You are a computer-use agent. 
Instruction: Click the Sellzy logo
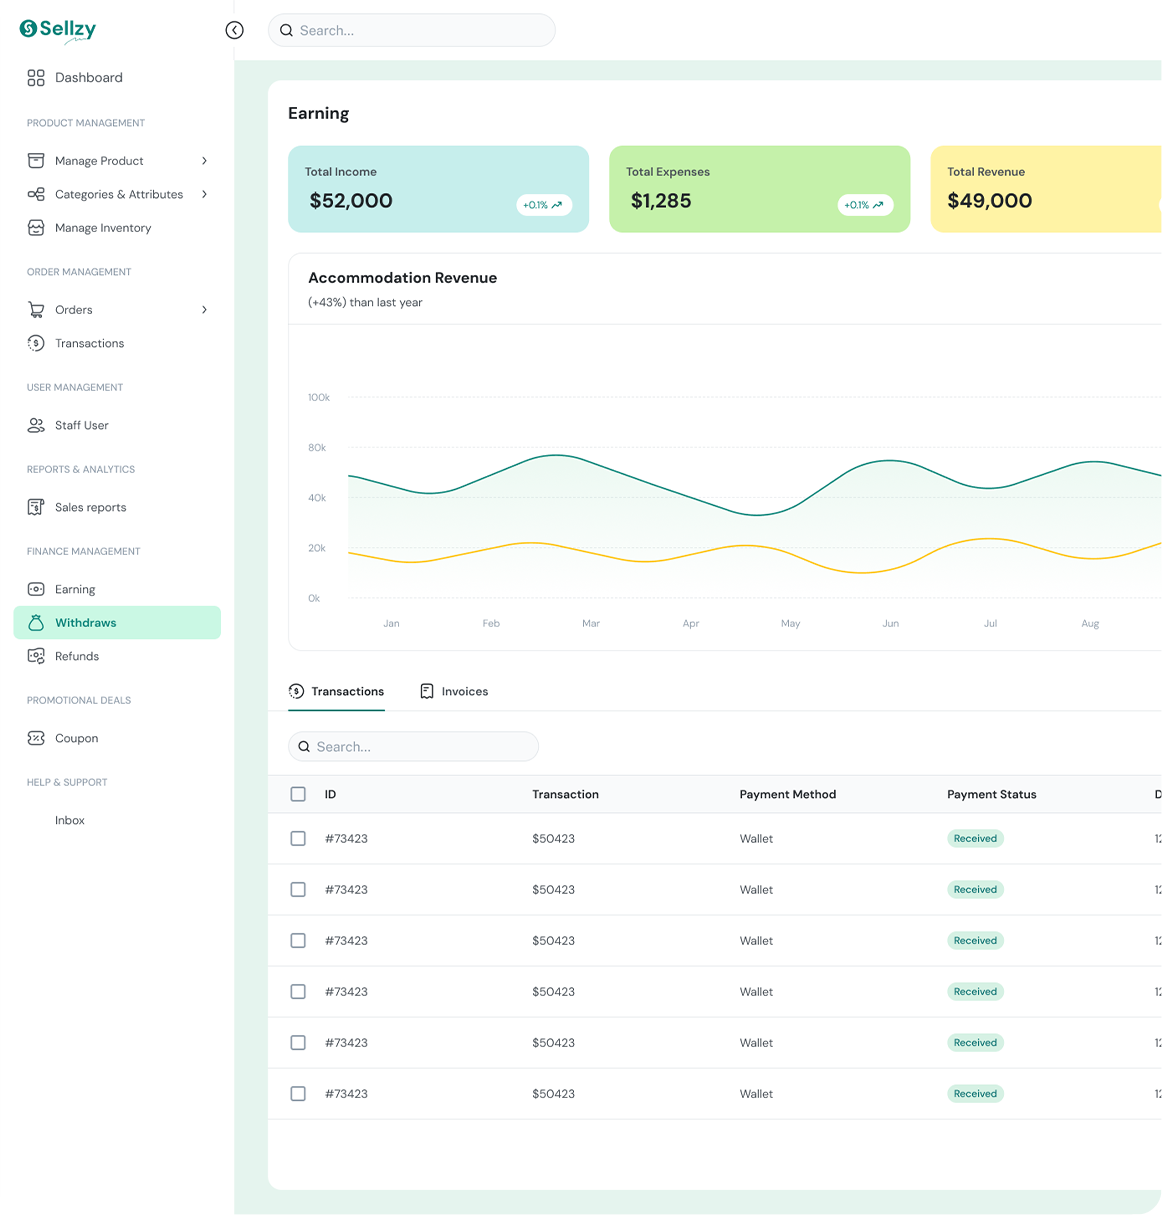click(x=58, y=30)
